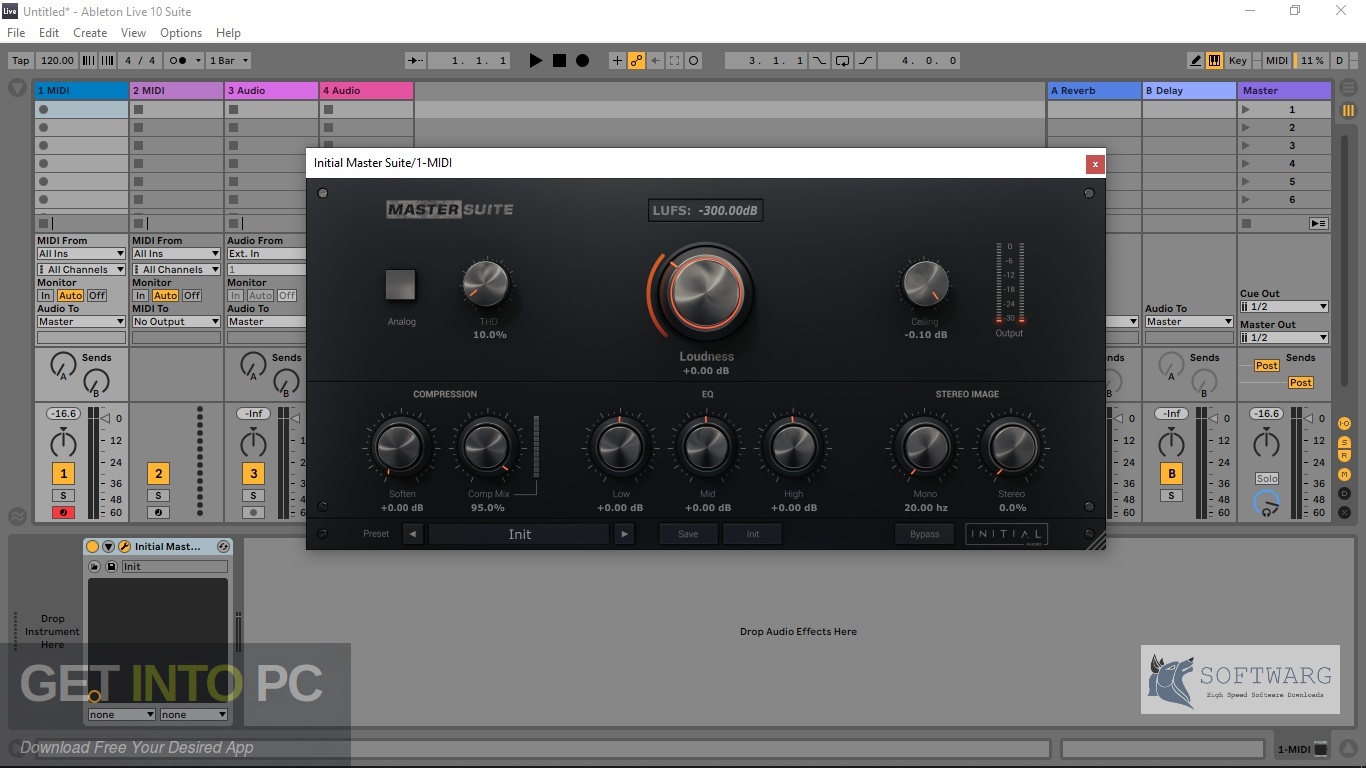Image resolution: width=1366 pixels, height=768 pixels.
Task: Set track 1 Monitor to In
Action: point(45,296)
